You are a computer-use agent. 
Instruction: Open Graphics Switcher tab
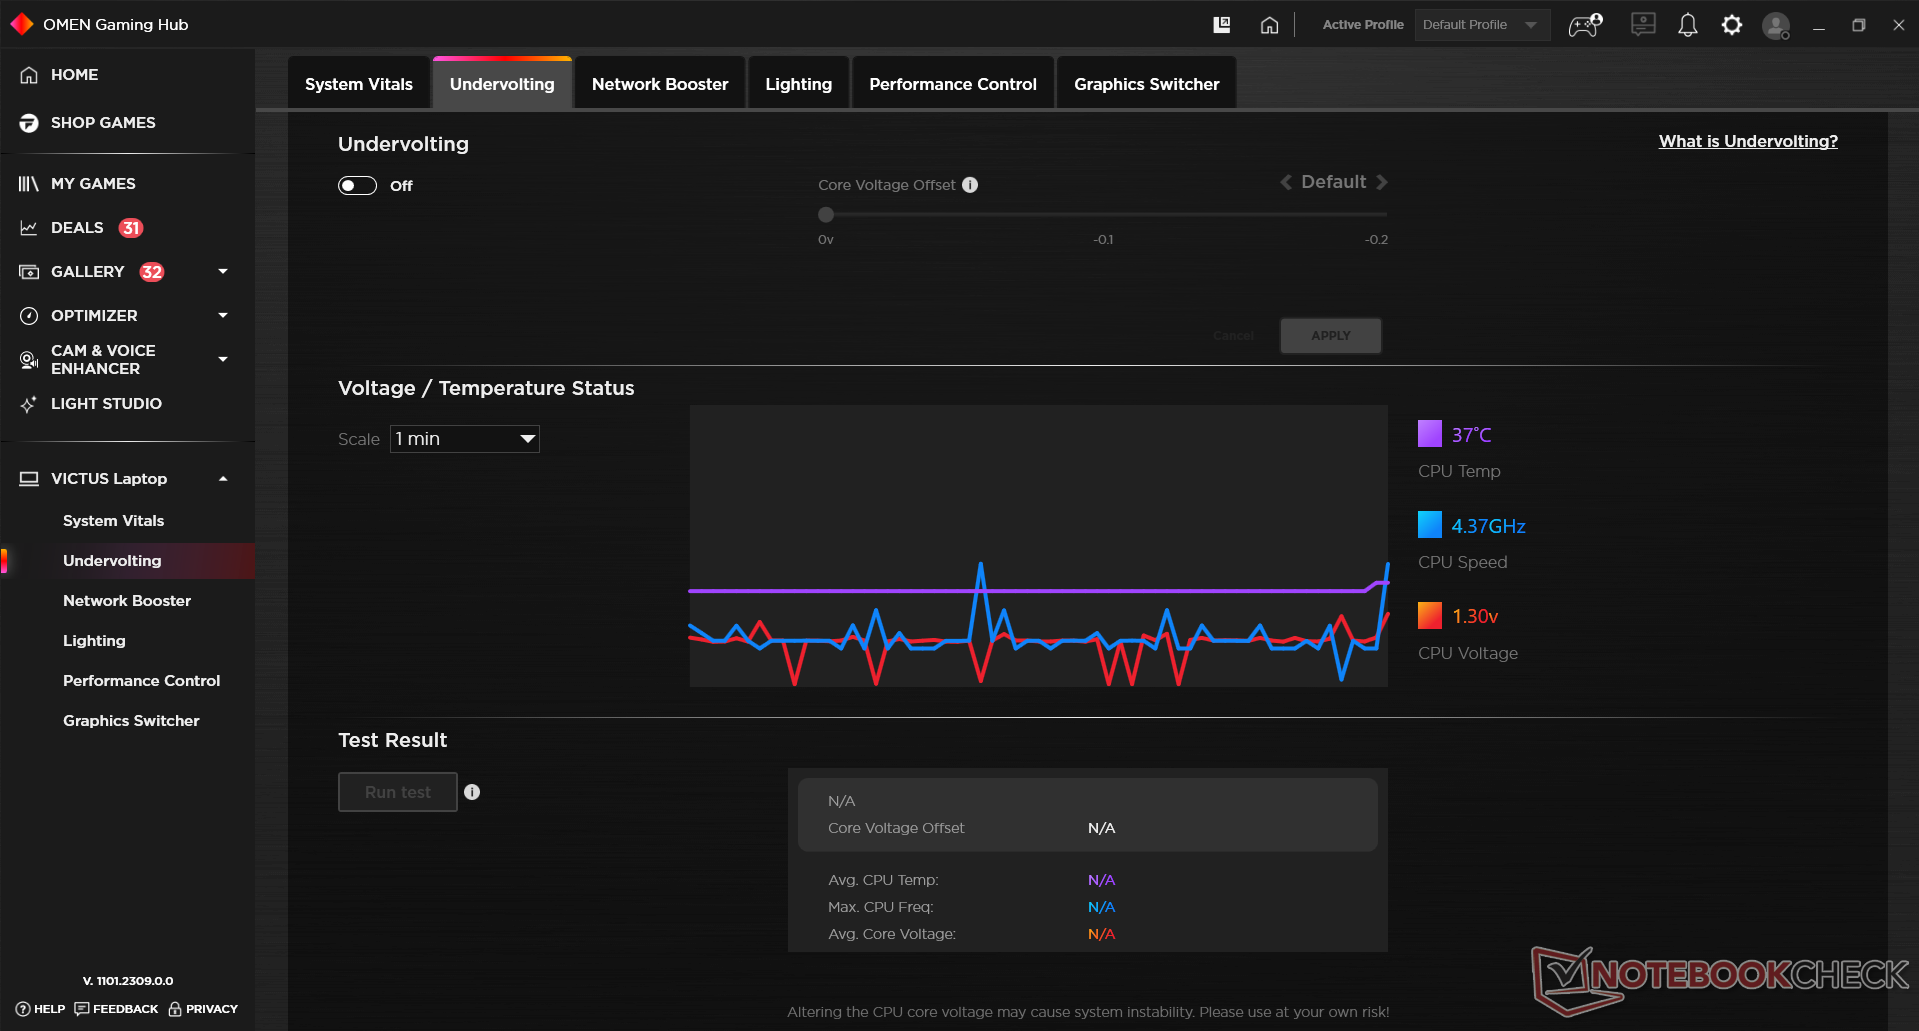point(1147,84)
